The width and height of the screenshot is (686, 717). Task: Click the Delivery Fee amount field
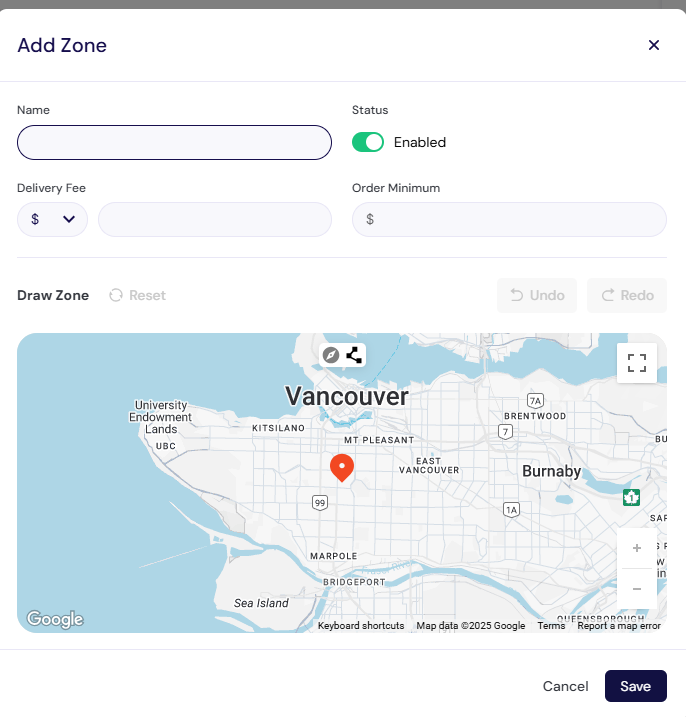[215, 219]
